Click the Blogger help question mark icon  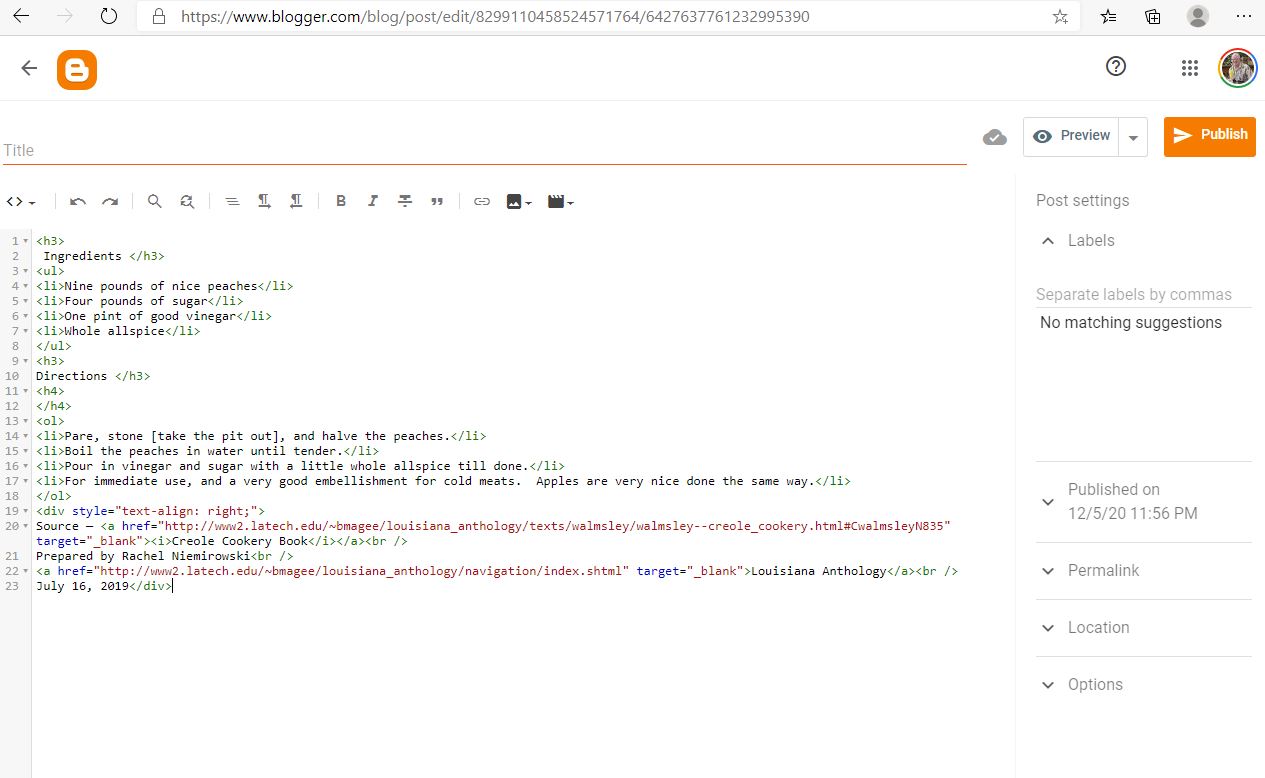tap(1116, 67)
